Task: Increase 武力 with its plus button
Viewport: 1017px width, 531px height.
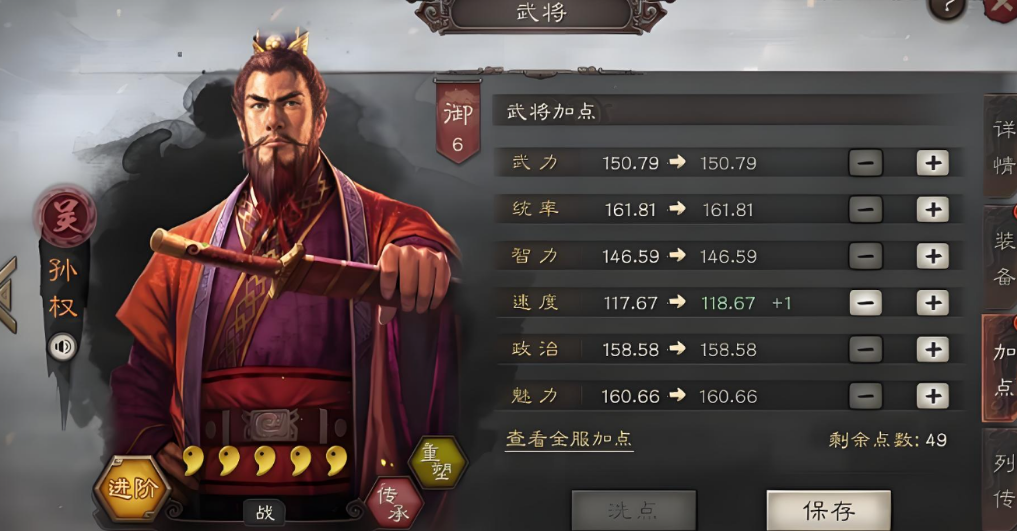Action: pyautogui.click(x=933, y=163)
